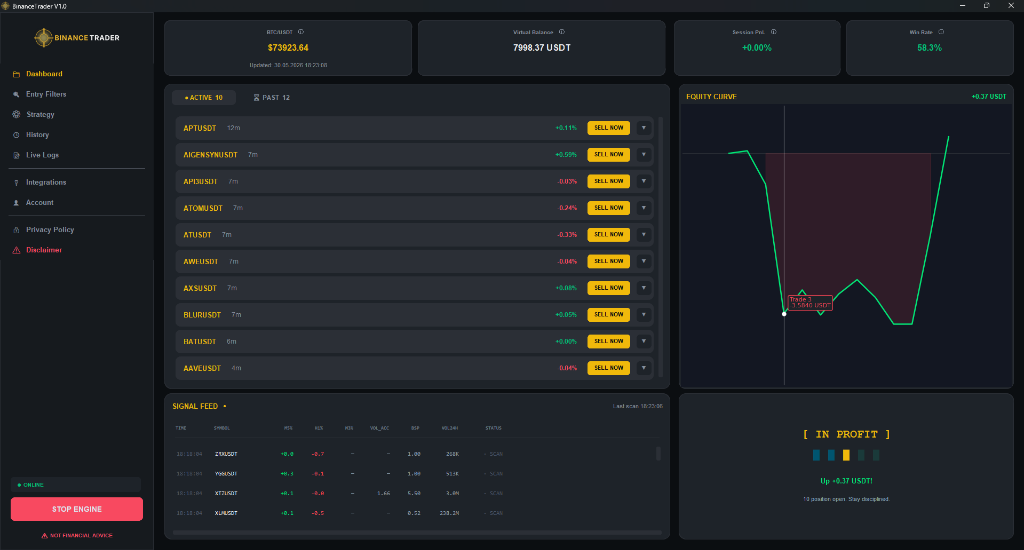Image resolution: width=1024 pixels, height=550 pixels.
Task: Sell the BATUSDT position now
Action: tap(609, 341)
